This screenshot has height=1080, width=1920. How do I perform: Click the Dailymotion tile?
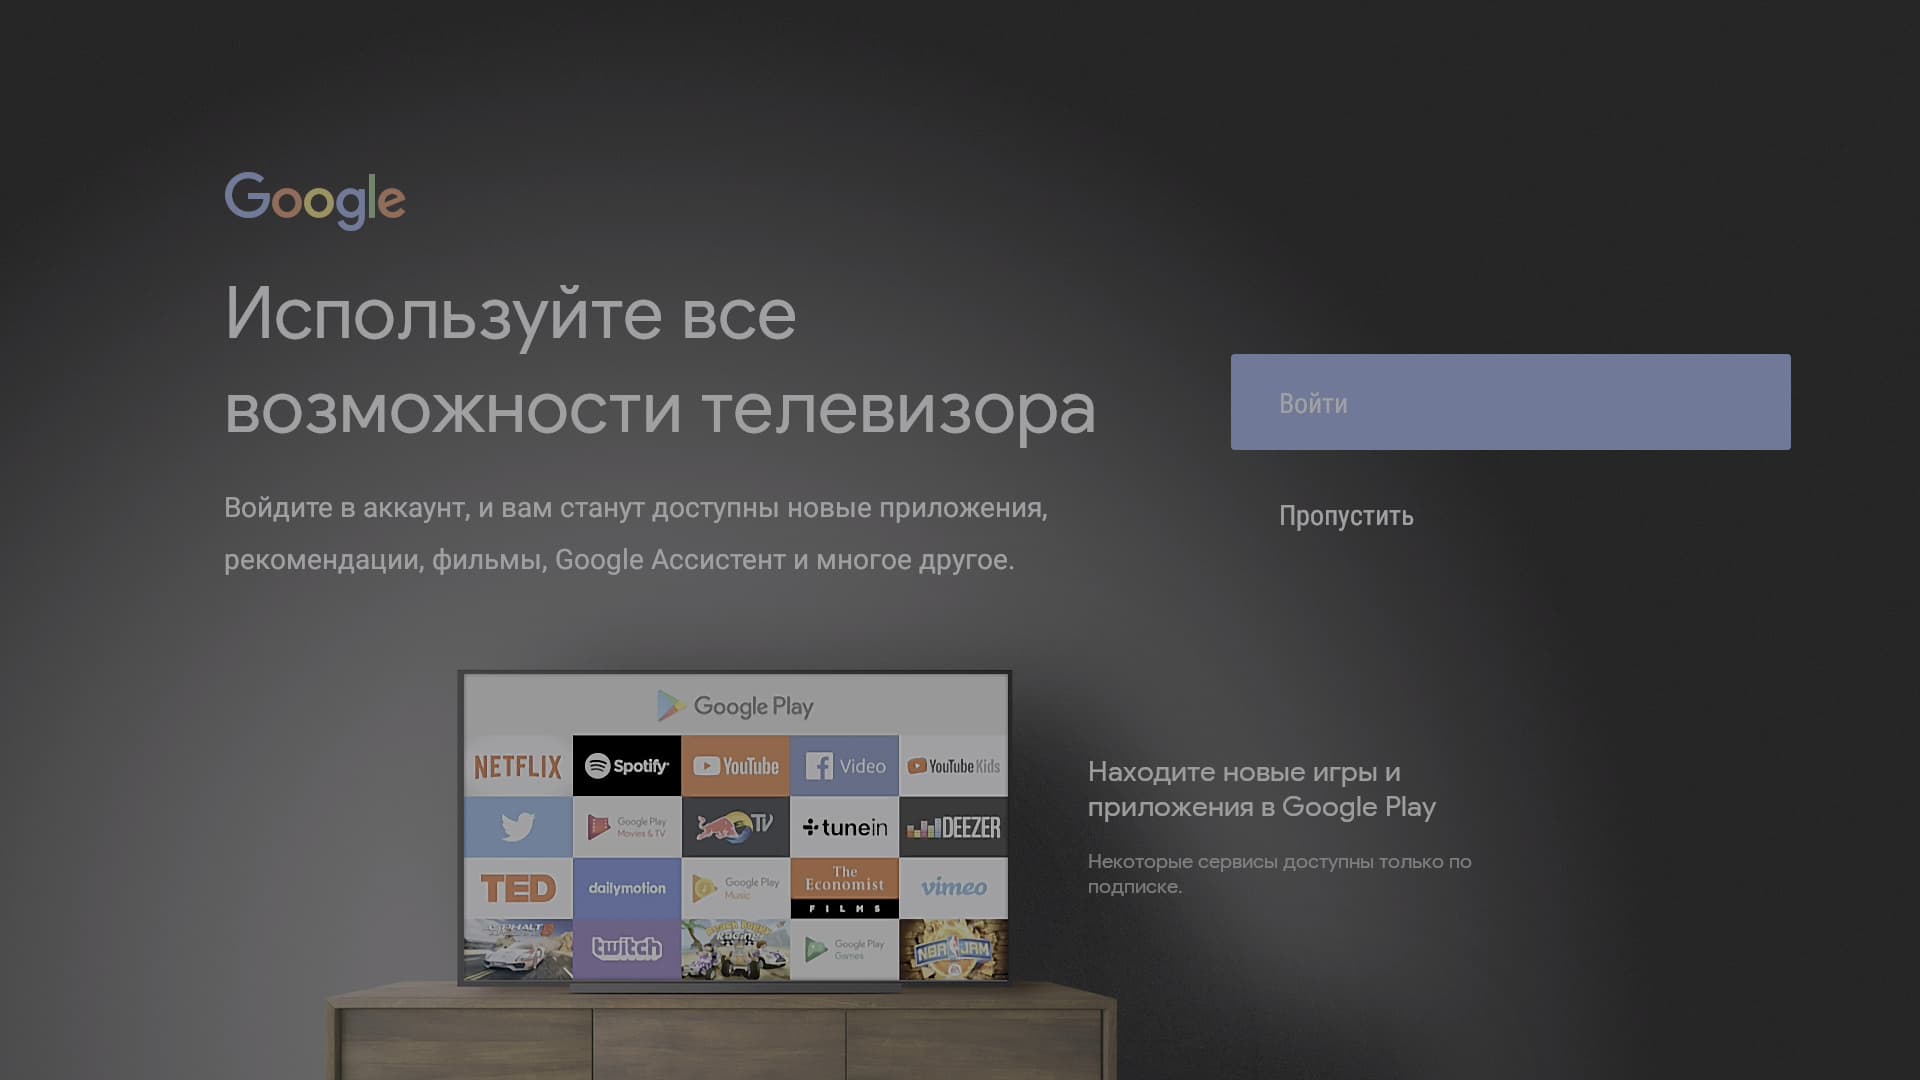pyautogui.click(x=627, y=888)
